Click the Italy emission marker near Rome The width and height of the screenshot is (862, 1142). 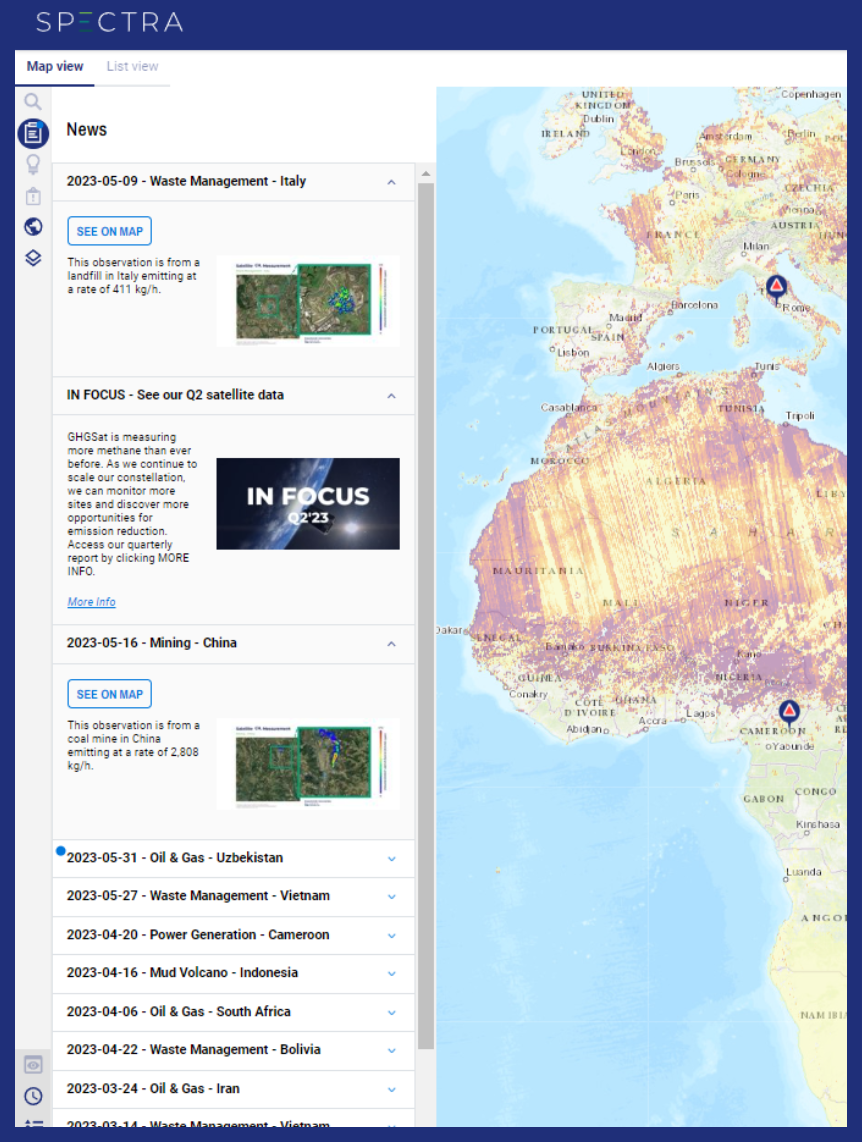click(x=776, y=289)
